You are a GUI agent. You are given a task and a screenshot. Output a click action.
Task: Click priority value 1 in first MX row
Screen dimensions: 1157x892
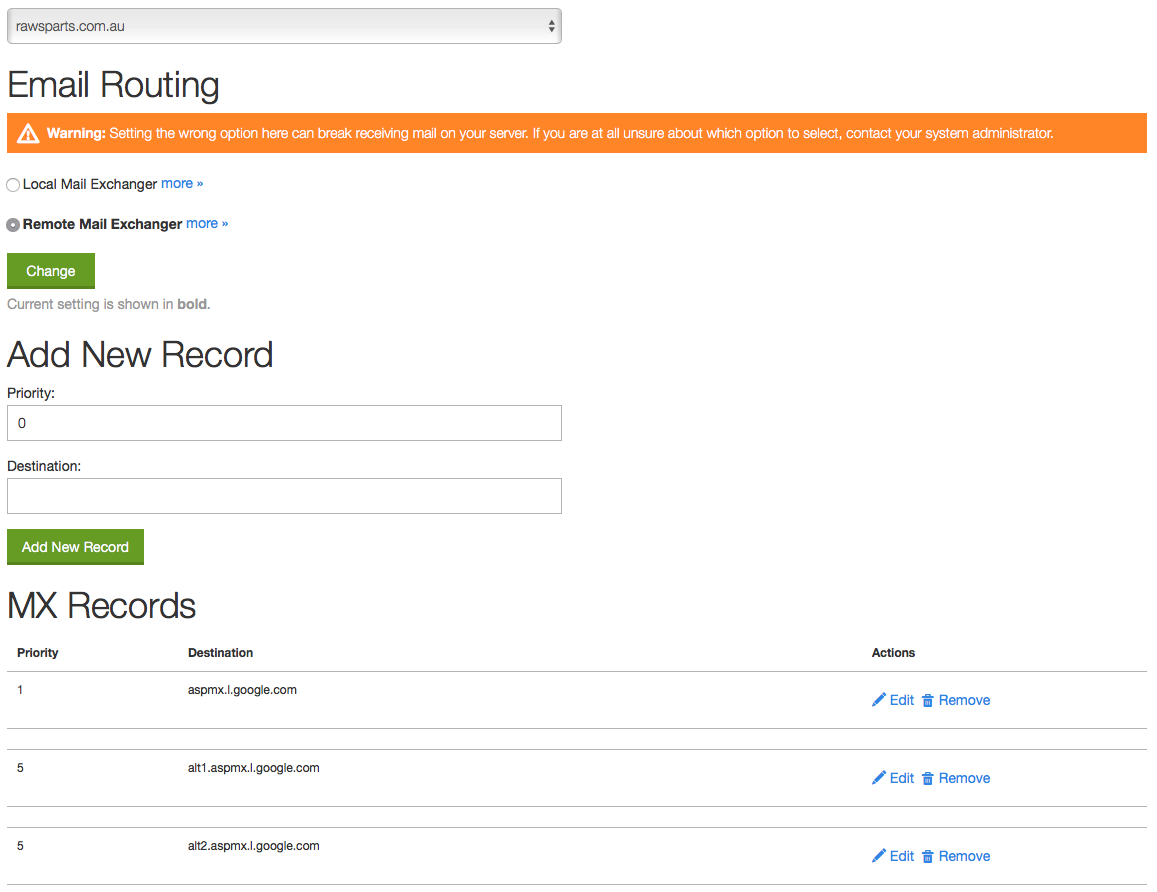tap(20, 690)
